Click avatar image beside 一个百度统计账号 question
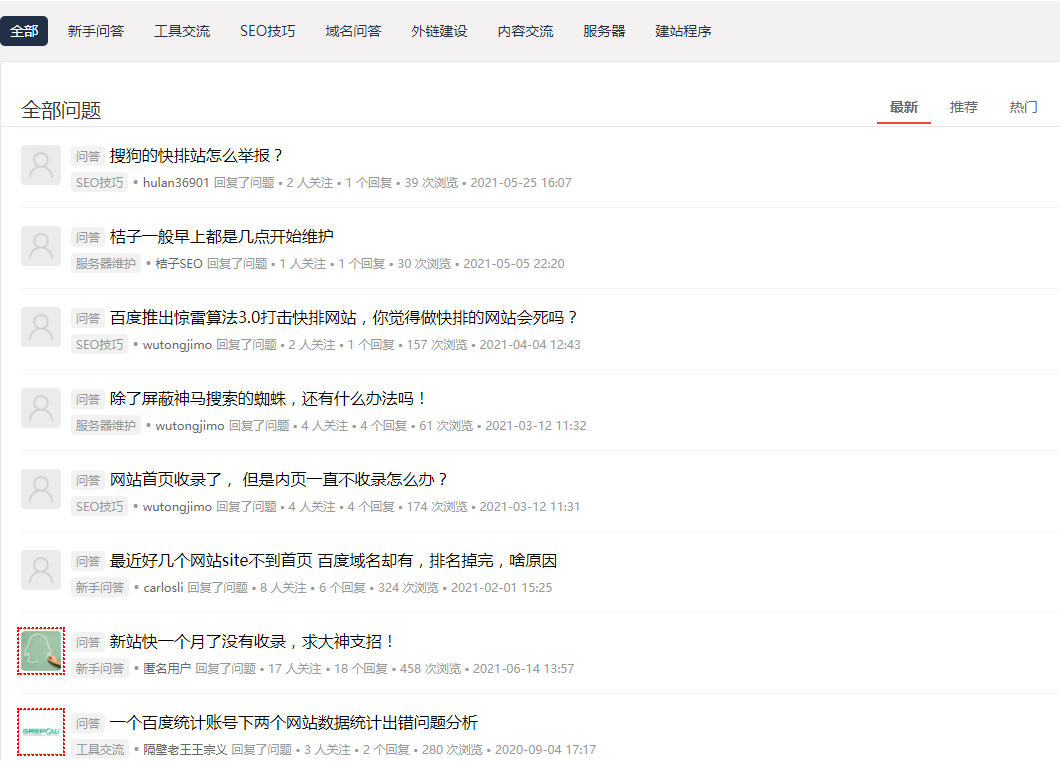The height and width of the screenshot is (761, 1060). (41, 732)
